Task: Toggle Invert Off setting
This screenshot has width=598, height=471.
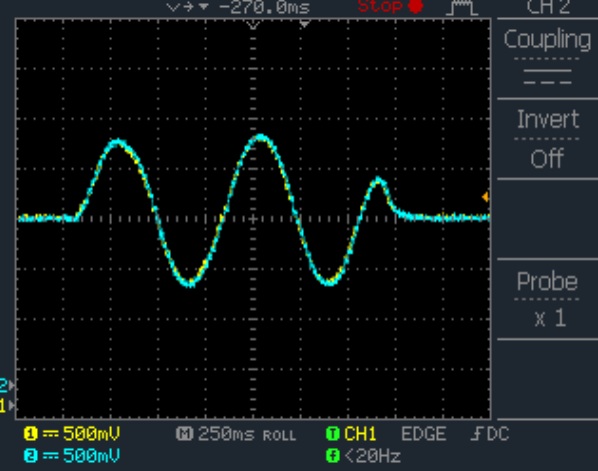Action: pos(547,138)
